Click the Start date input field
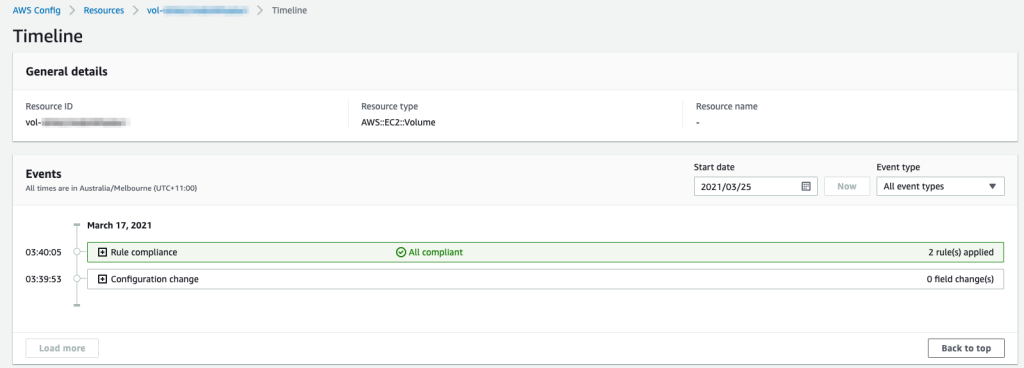Viewport: 1024px width, 368px height. click(x=756, y=186)
